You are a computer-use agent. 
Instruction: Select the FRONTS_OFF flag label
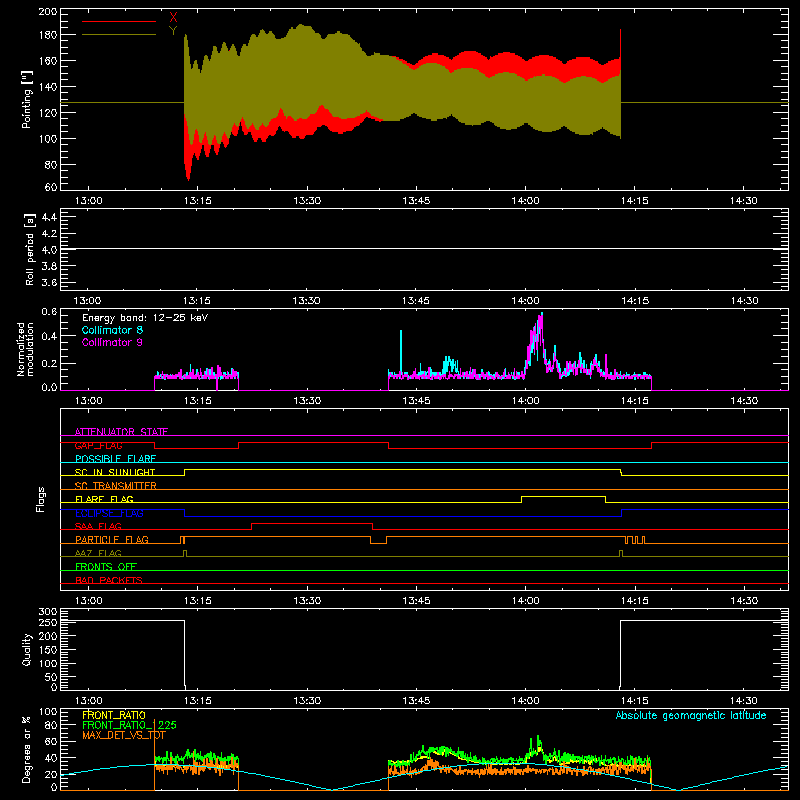(106, 567)
